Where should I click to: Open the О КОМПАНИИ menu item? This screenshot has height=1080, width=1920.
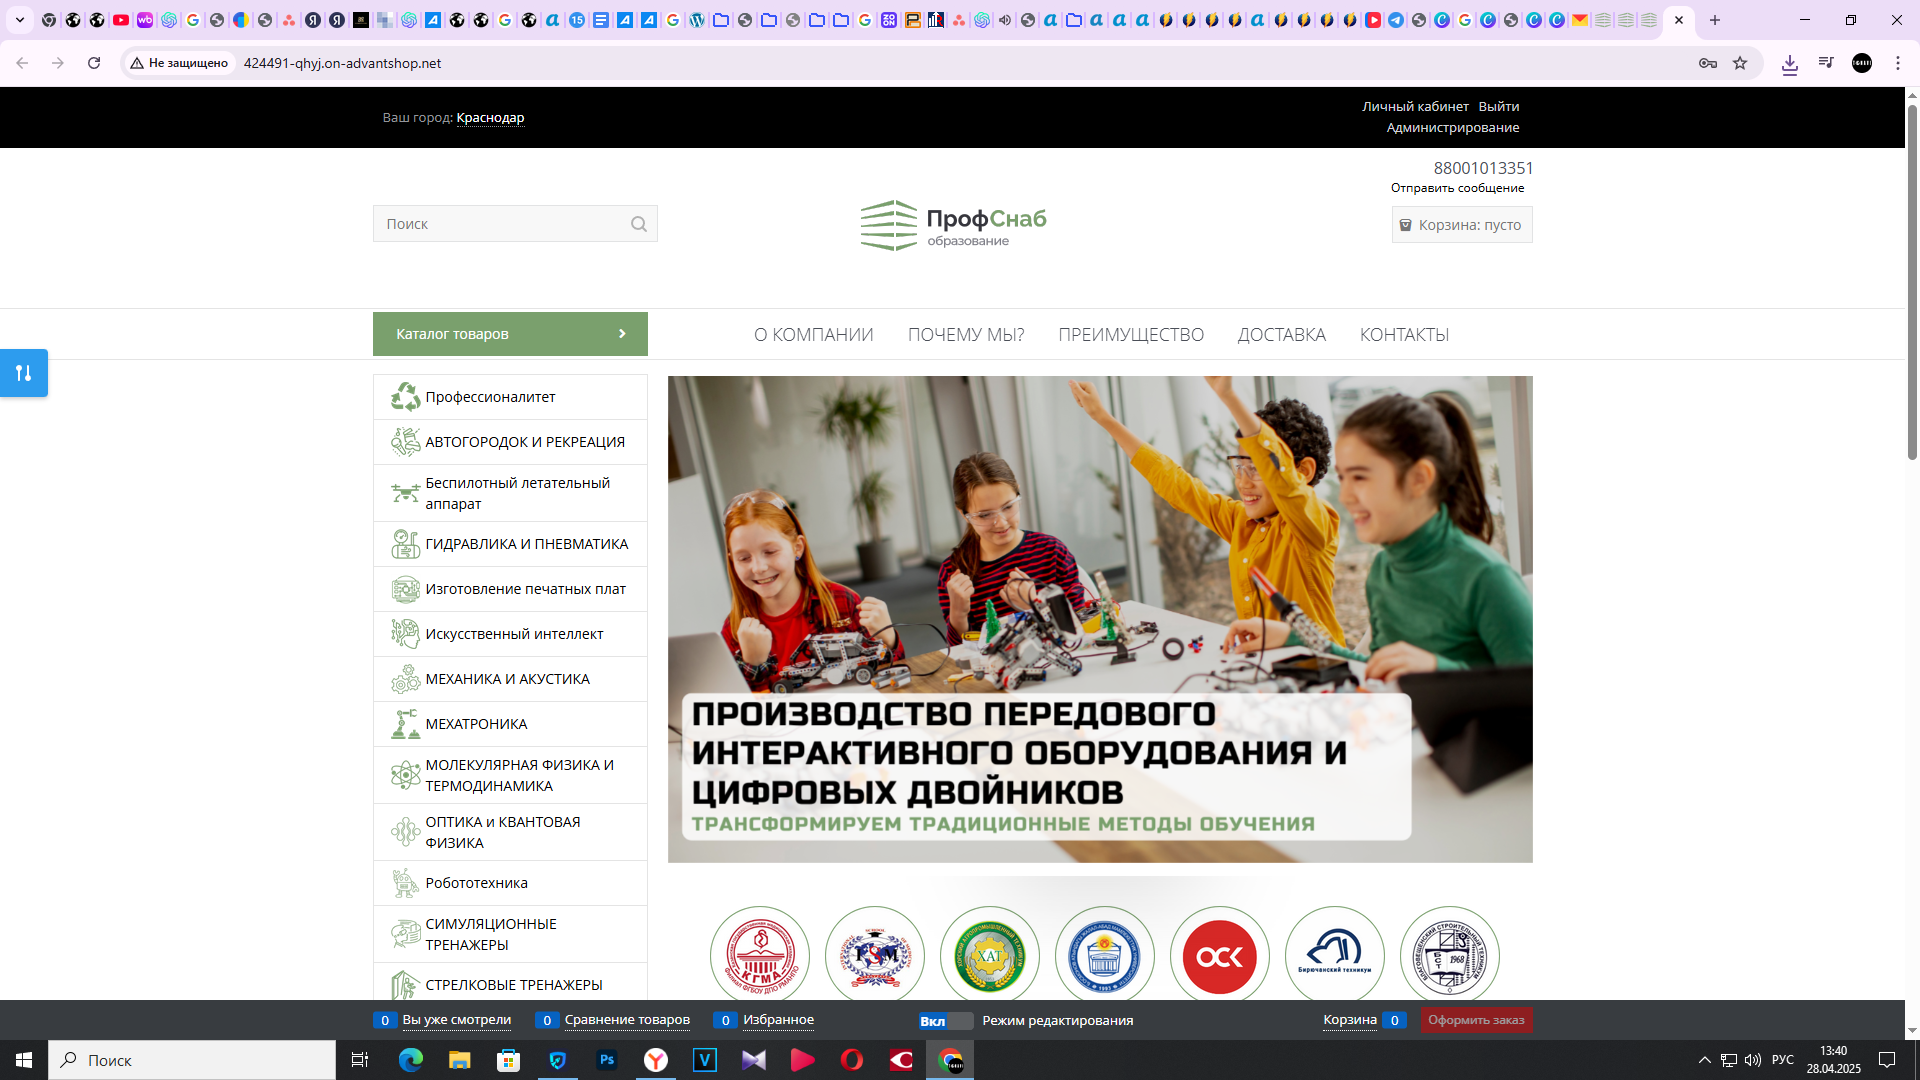[x=814, y=335]
